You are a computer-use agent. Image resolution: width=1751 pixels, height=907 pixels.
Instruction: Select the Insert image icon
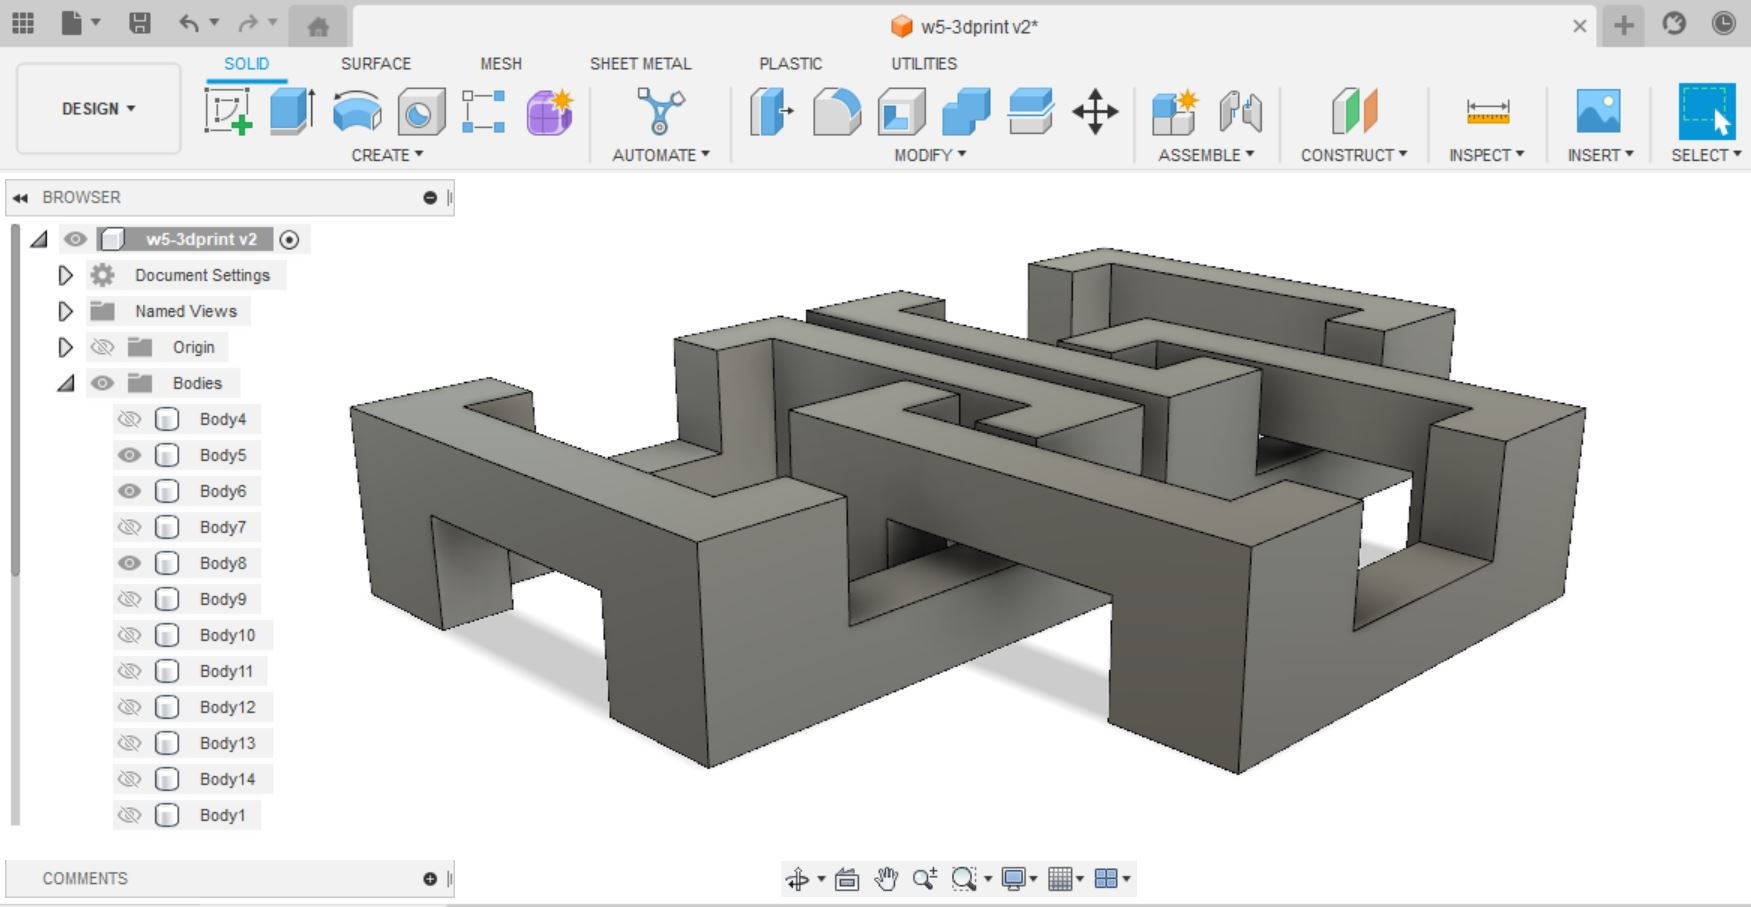click(x=1598, y=110)
